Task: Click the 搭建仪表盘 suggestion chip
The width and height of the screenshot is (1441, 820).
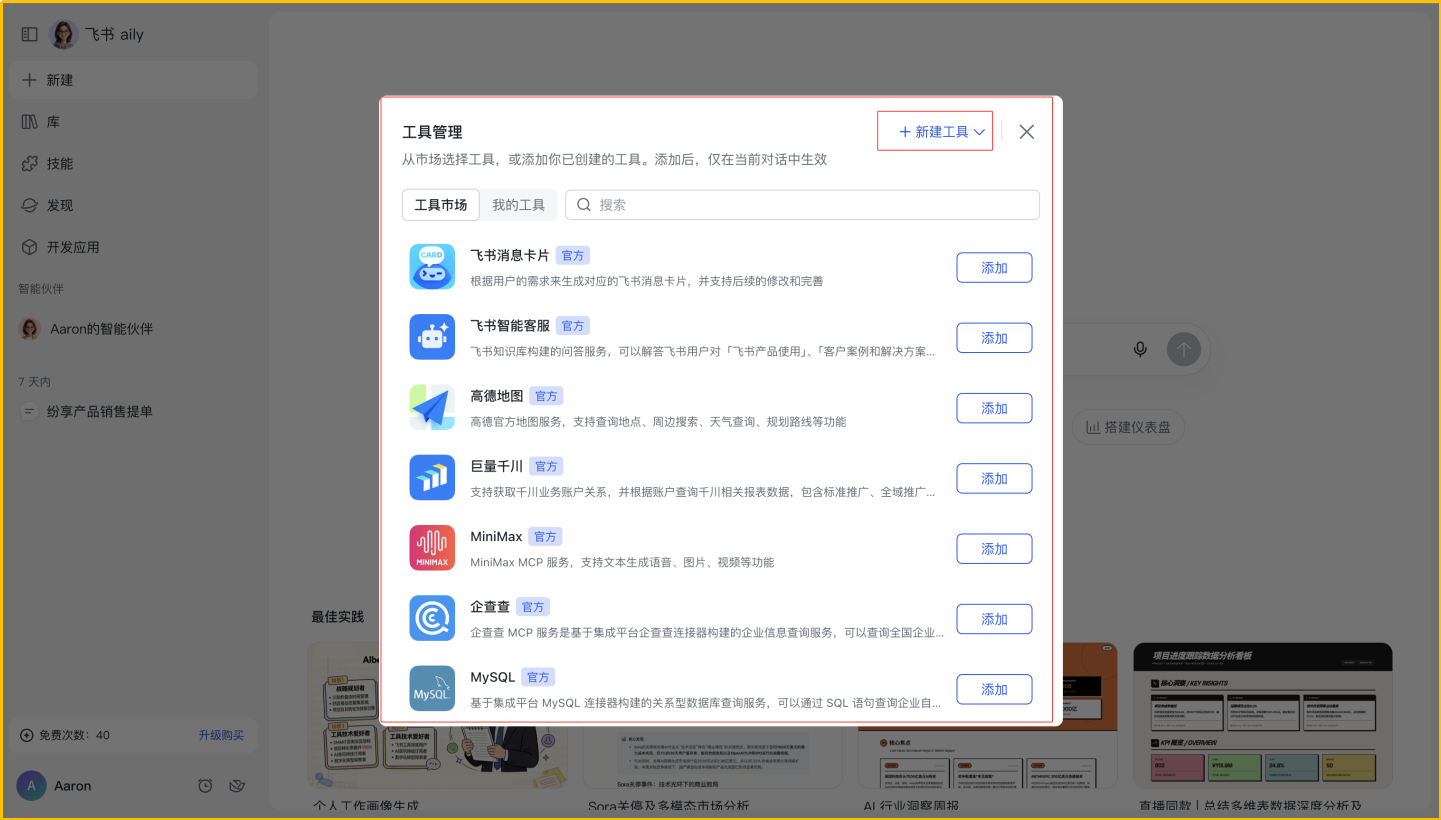Action: 1129,427
